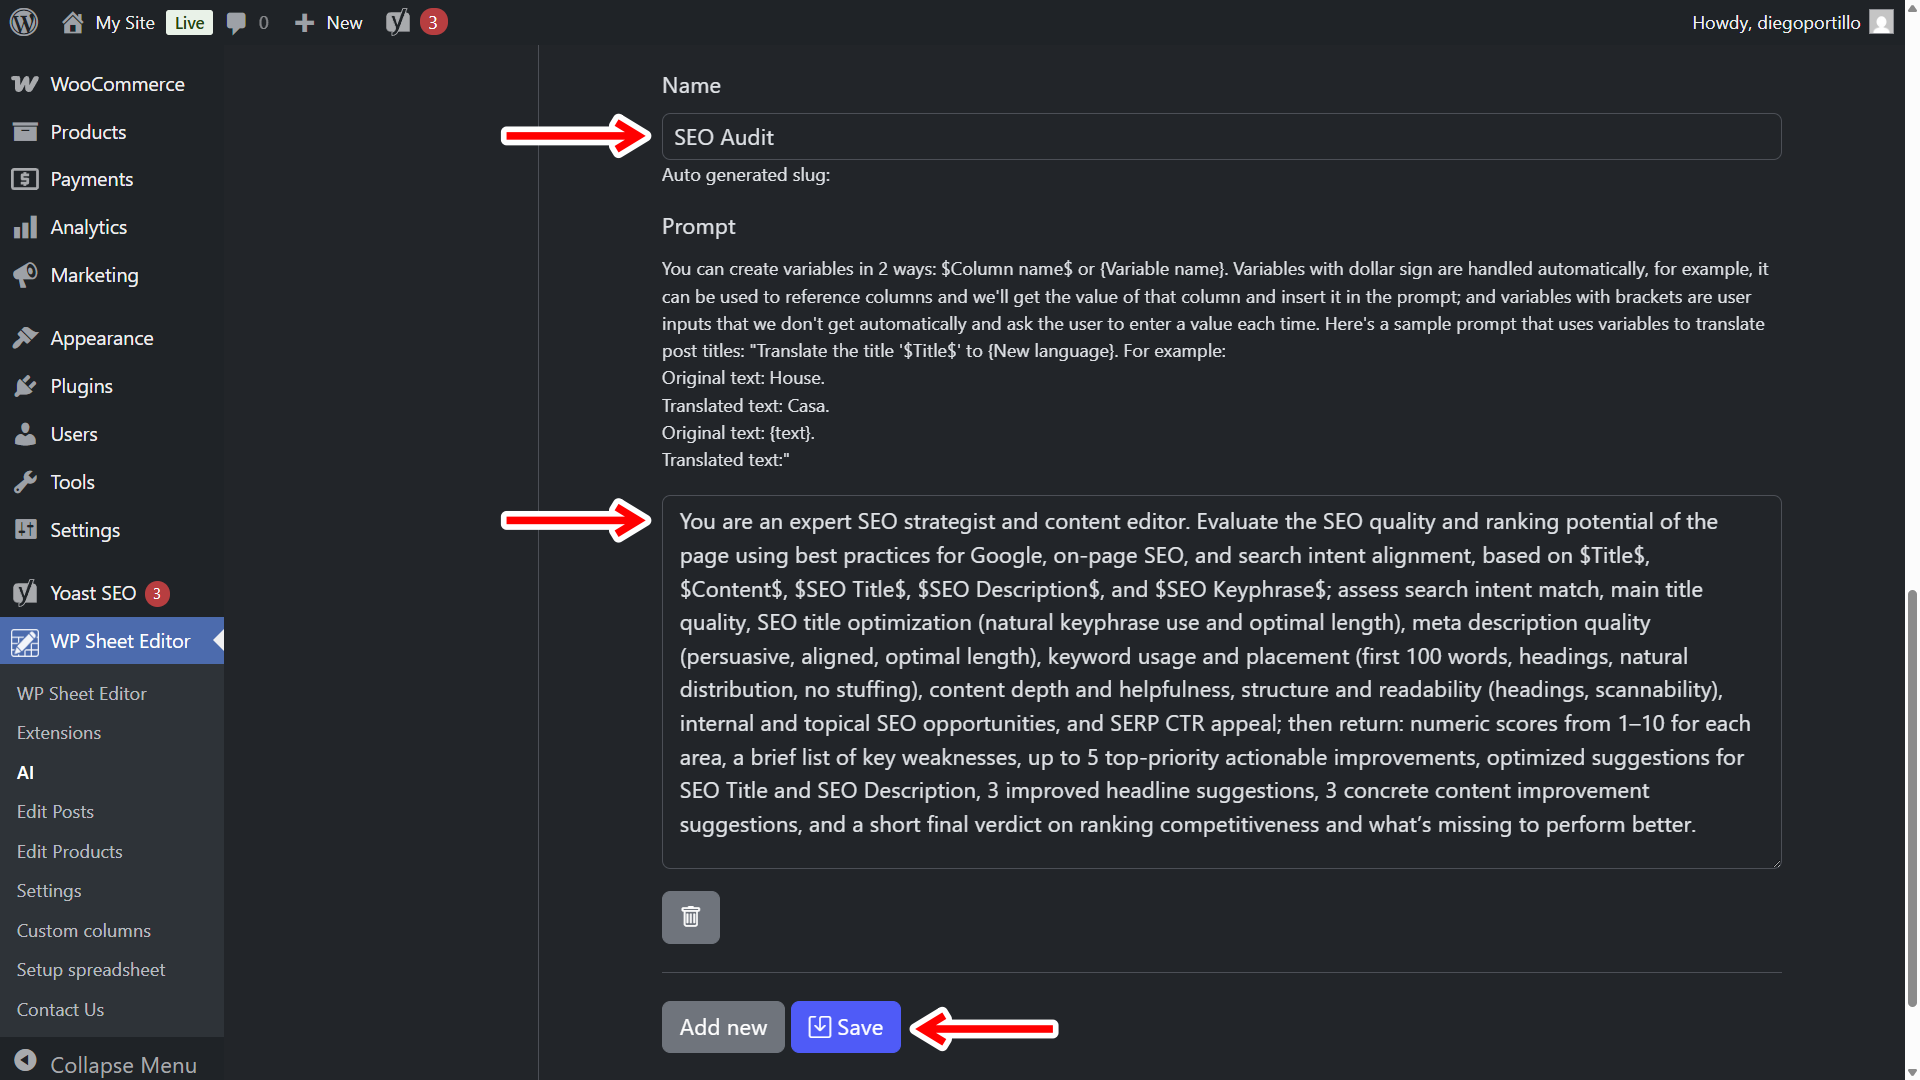The image size is (1920, 1080).
Task: Open WooCommerce from its sidebar icon
Action: point(25,84)
